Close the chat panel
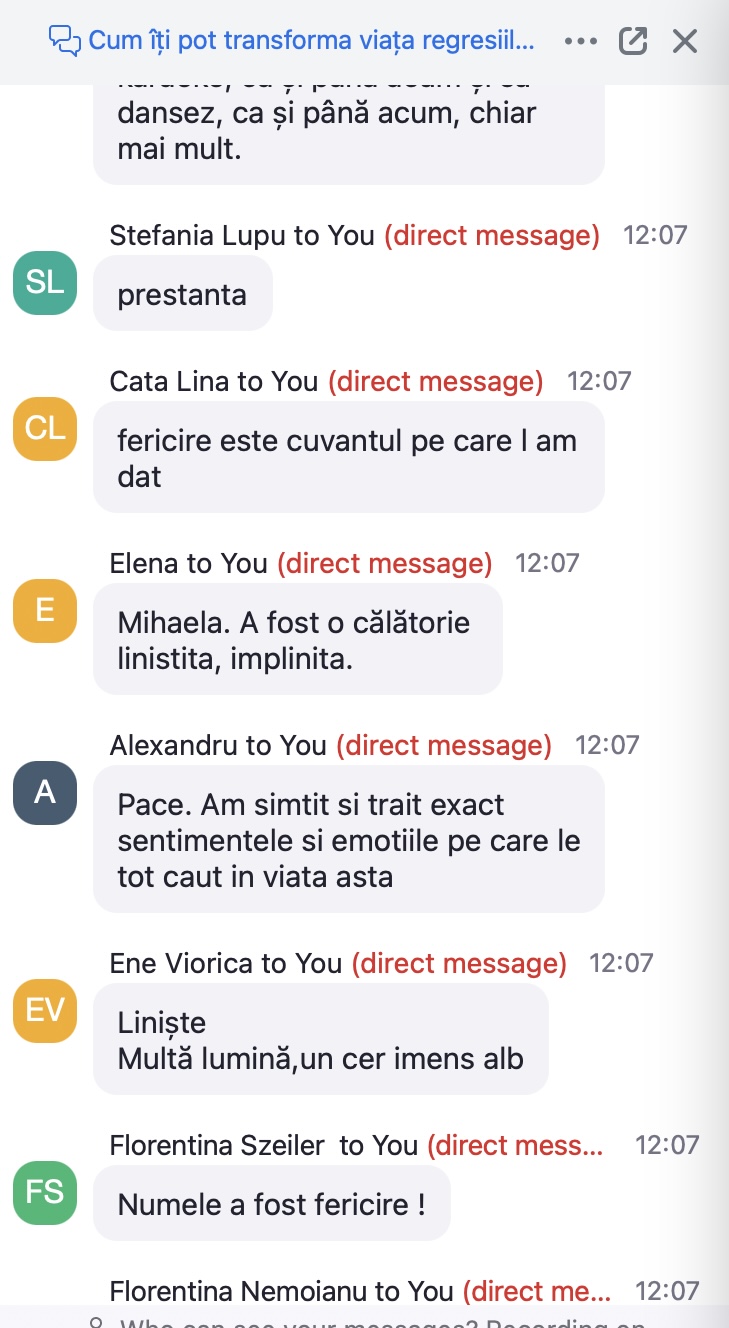The width and height of the screenshot is (729, 1328). [x=685, y=41]
